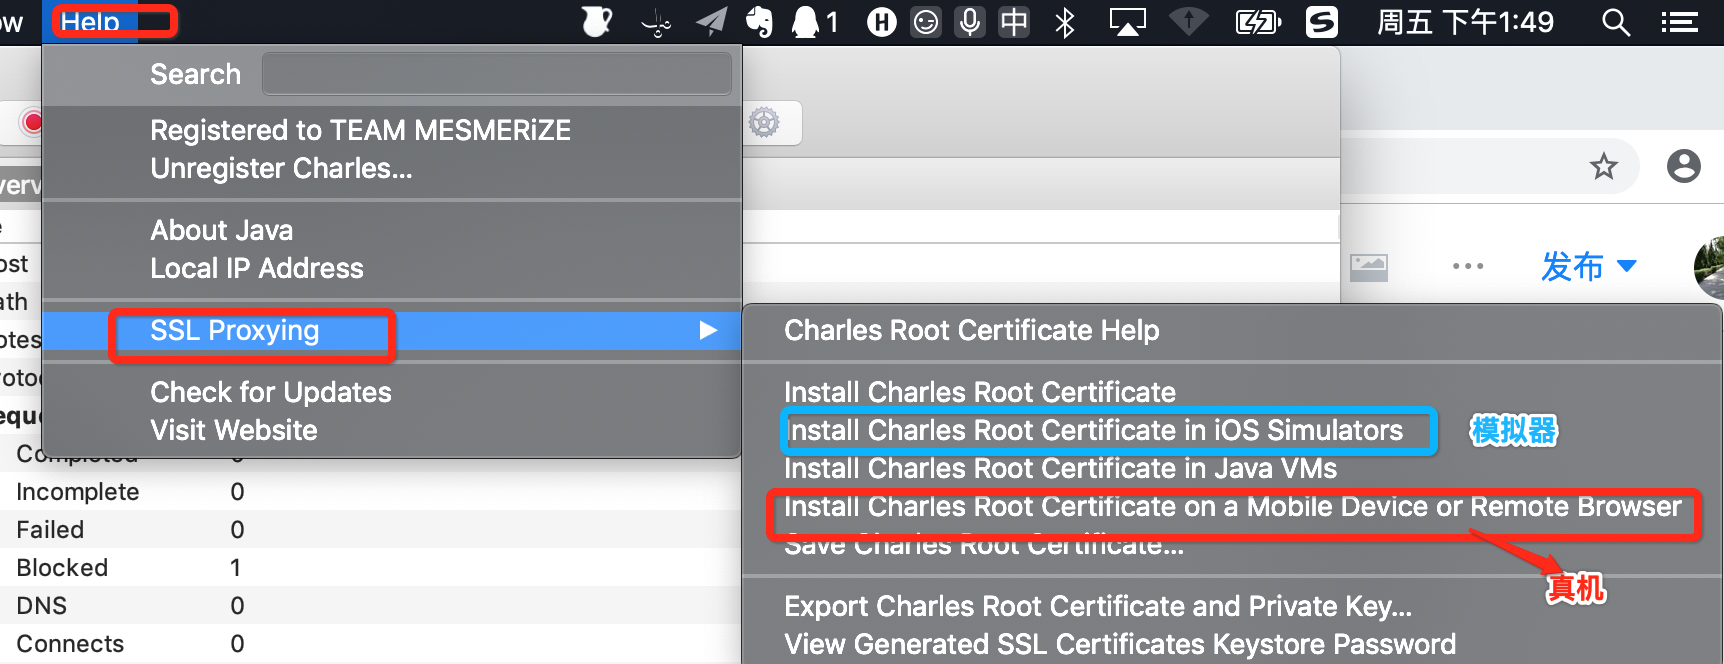This screenshot has height=664, width=1724.
Task: Choose Check for Updates item
Action: click(271, 392)
